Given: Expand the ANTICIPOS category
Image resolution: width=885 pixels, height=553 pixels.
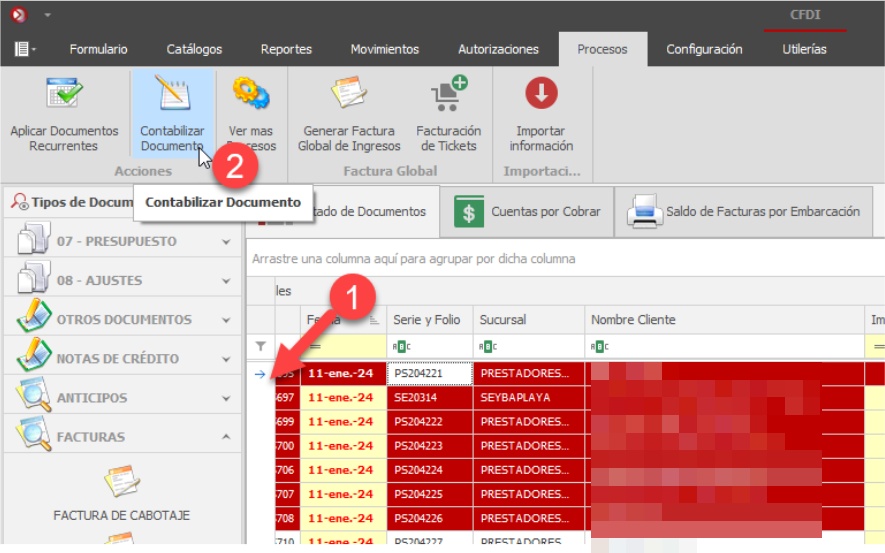Looking at the screenshot, I should (226, 398).
